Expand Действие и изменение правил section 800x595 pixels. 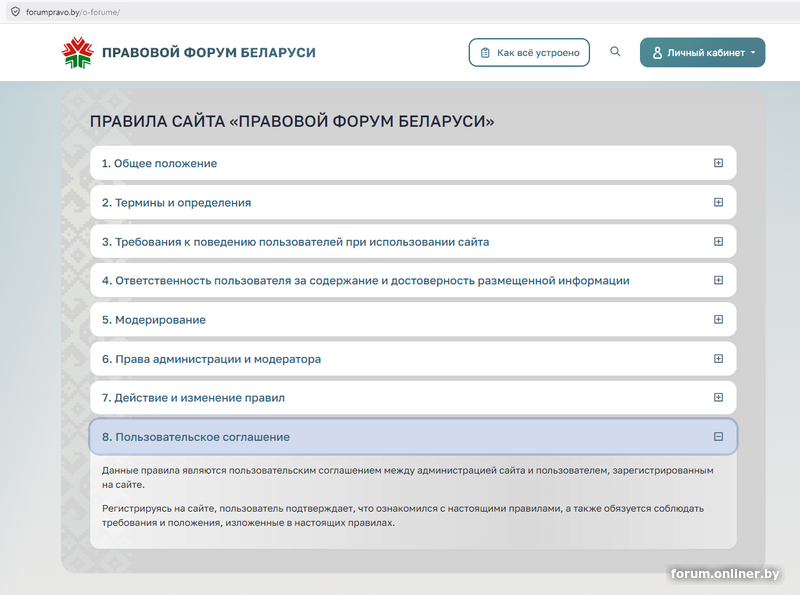[718, 398]
